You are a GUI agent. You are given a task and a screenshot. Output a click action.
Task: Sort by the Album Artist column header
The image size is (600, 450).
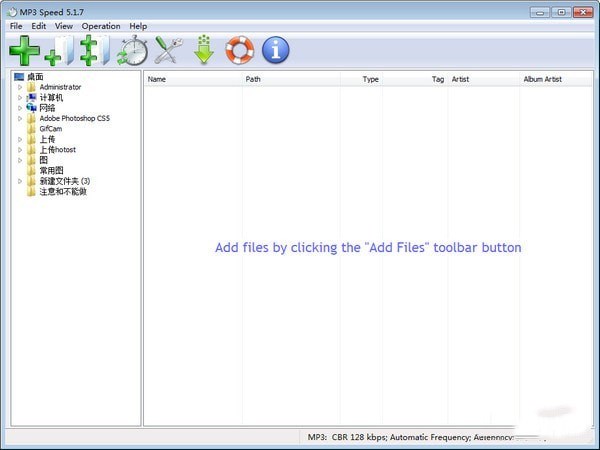[x=556, y=79]
